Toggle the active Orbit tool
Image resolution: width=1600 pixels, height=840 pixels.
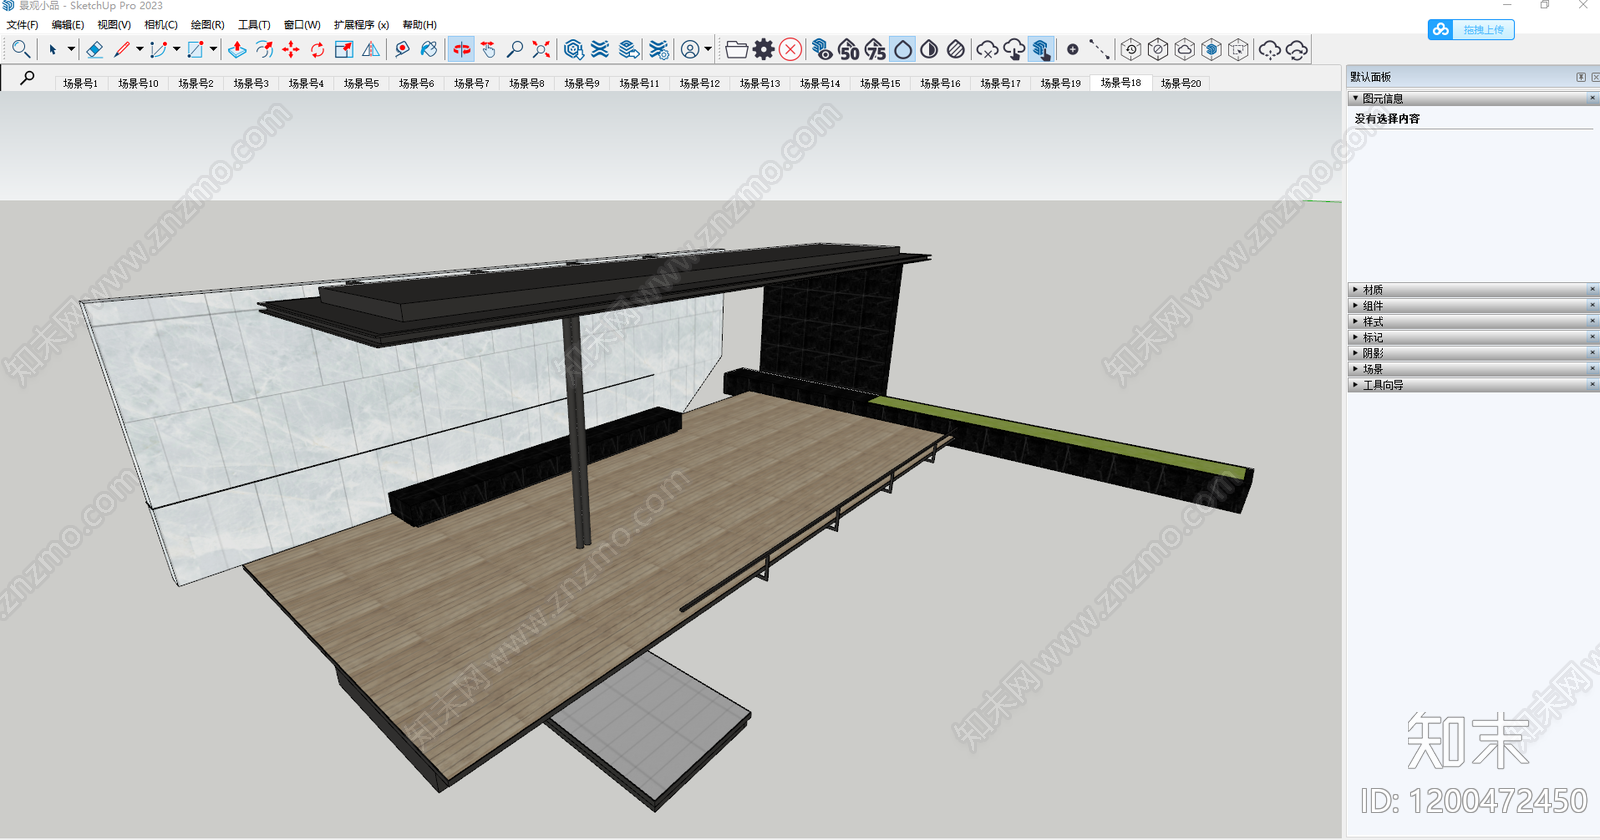click(x=461, y=49)
